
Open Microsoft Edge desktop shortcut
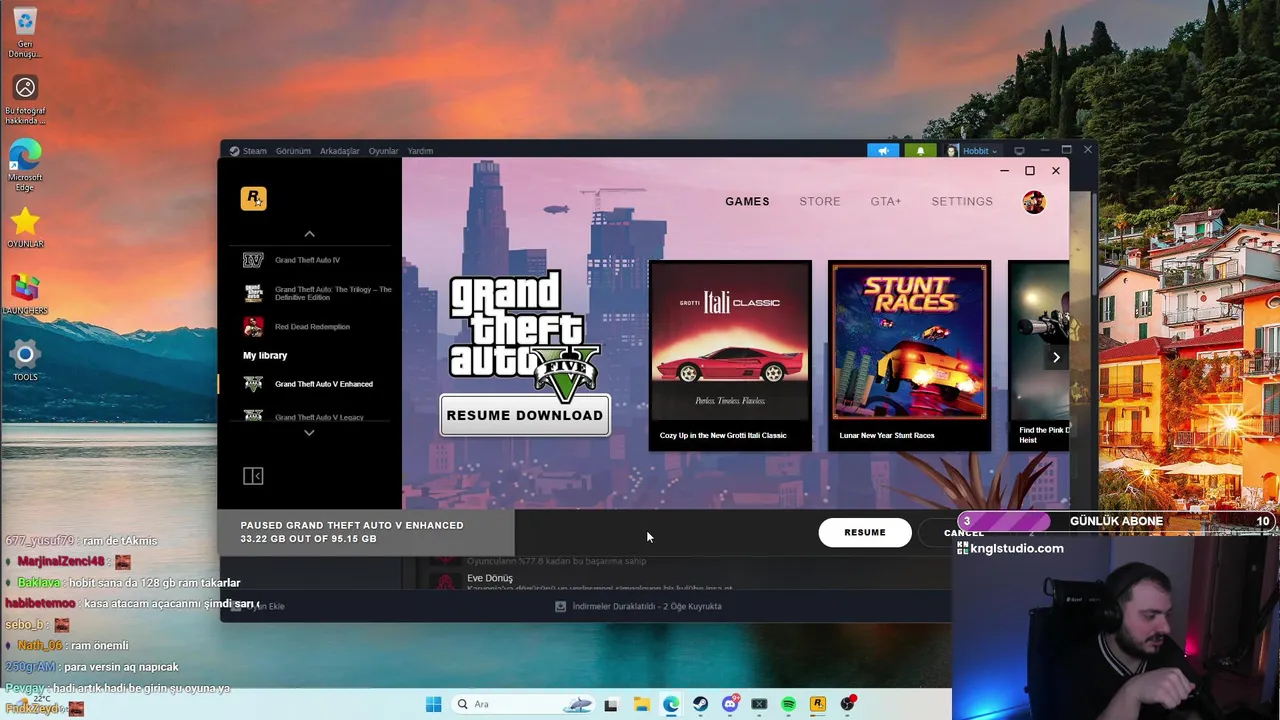coord(25,165)
